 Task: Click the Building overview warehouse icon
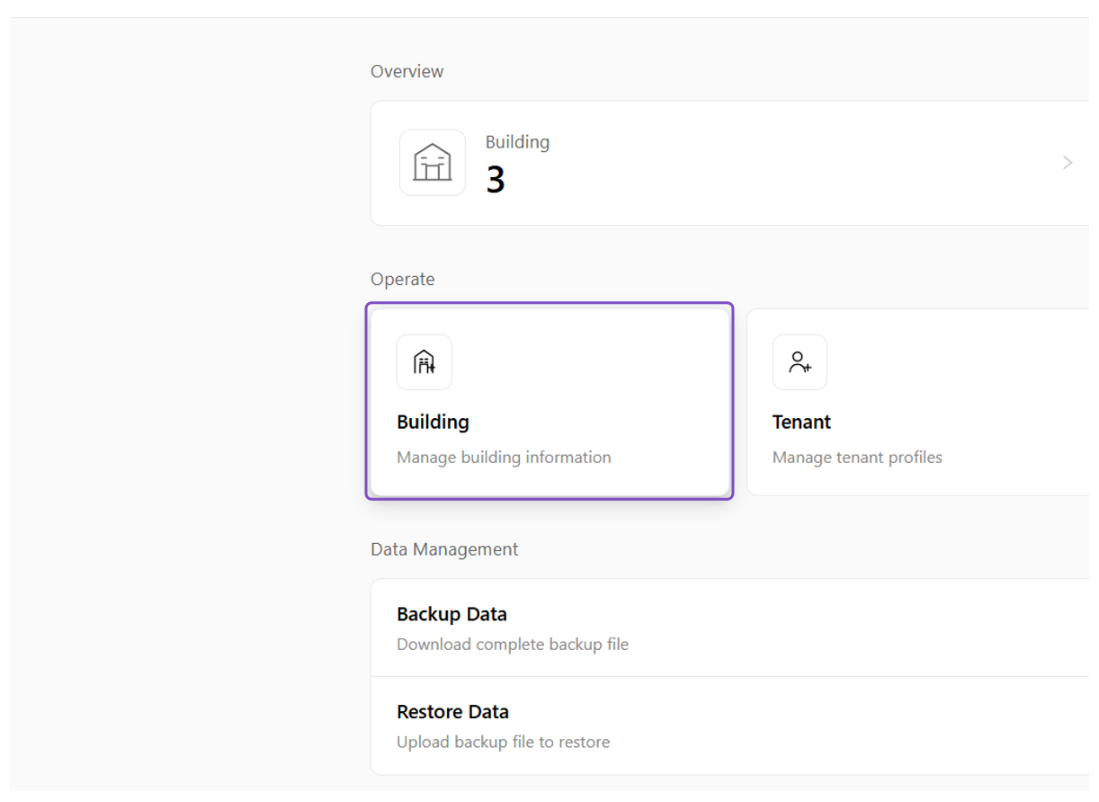pyautogui.click(x=432, y=163)
